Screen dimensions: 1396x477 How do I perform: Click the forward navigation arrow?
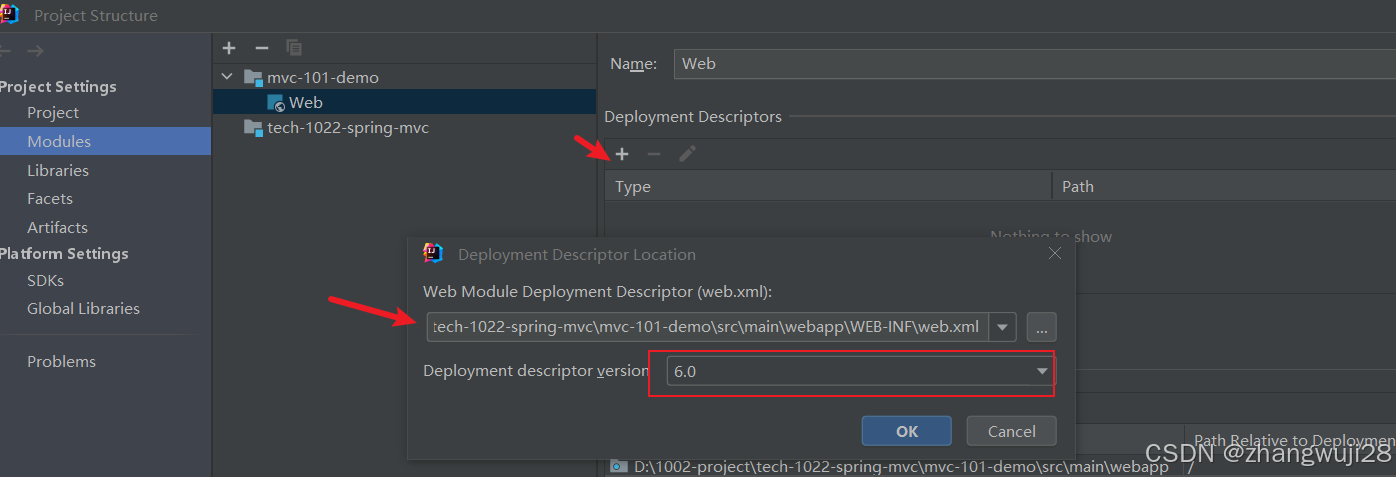pyautogui.click(x=36, y=50)
